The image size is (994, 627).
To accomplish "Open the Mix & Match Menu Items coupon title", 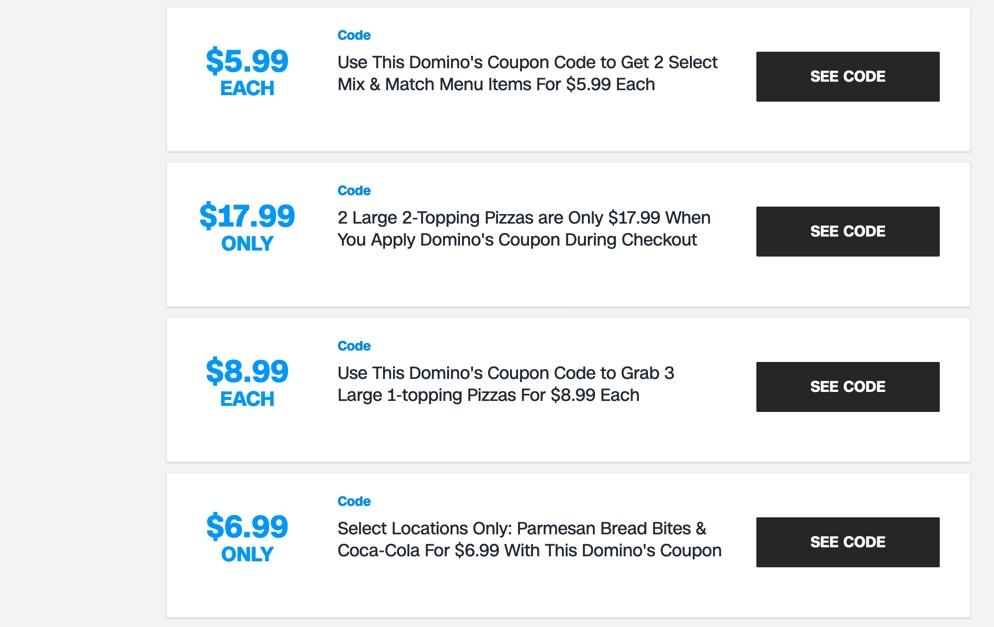I will point(527,73).
